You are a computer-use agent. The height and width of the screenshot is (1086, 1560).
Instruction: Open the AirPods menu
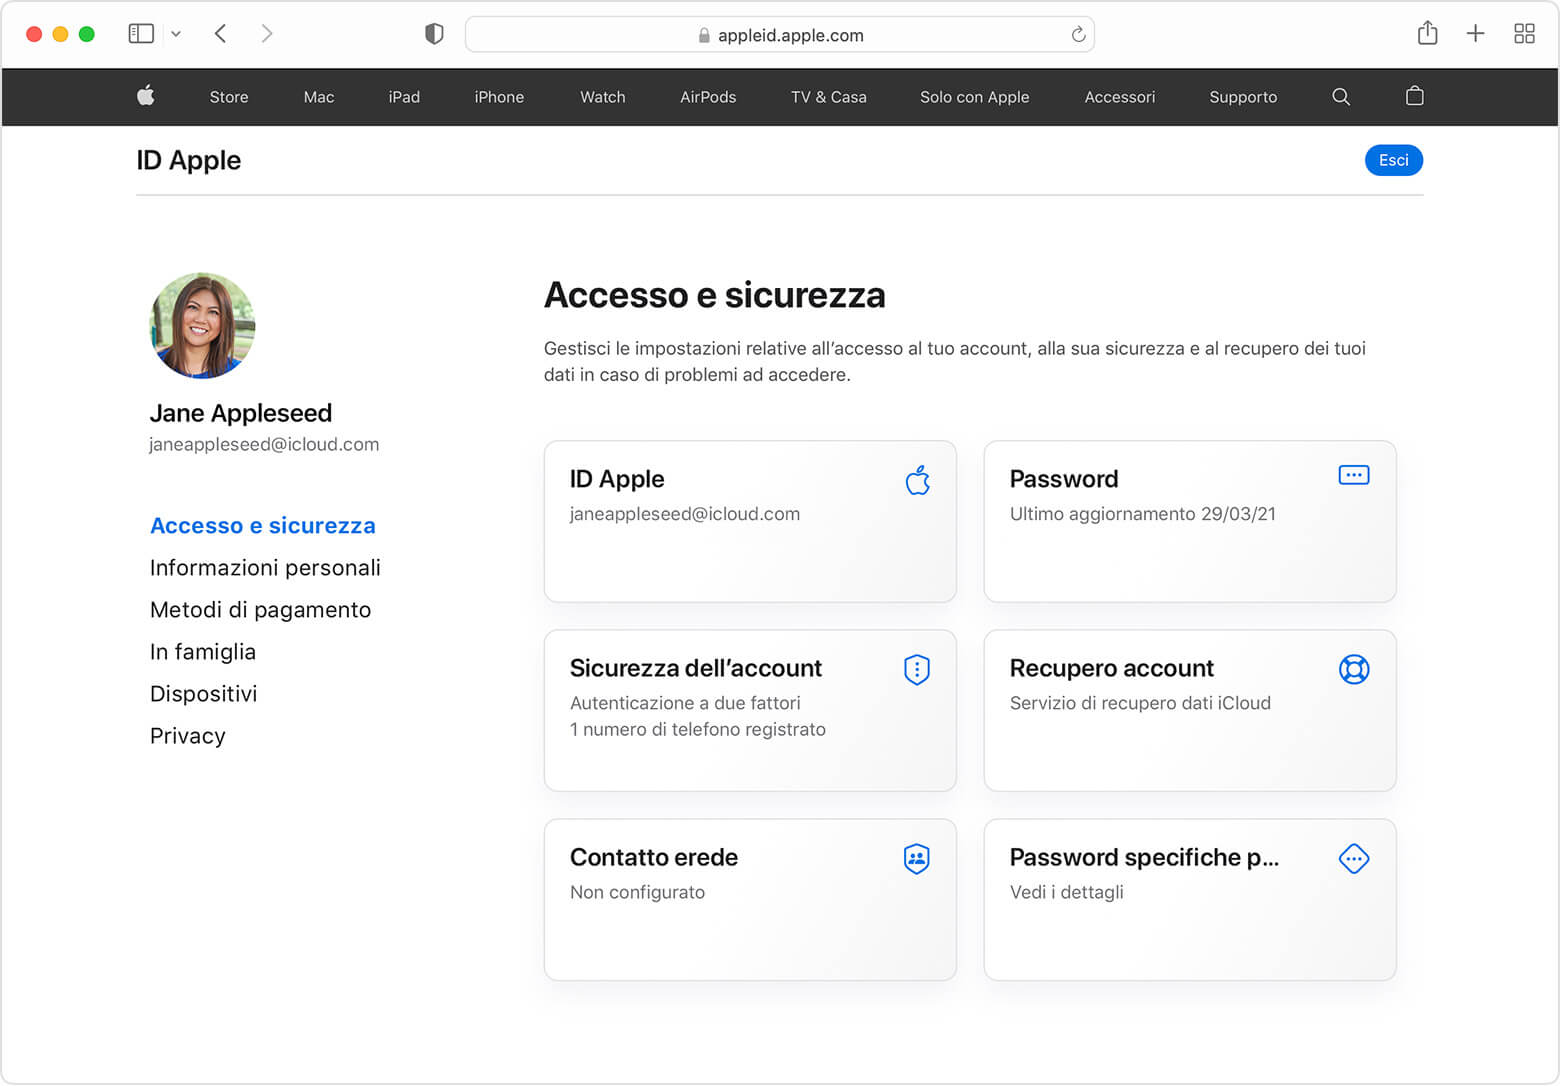(x=708, y=97)
